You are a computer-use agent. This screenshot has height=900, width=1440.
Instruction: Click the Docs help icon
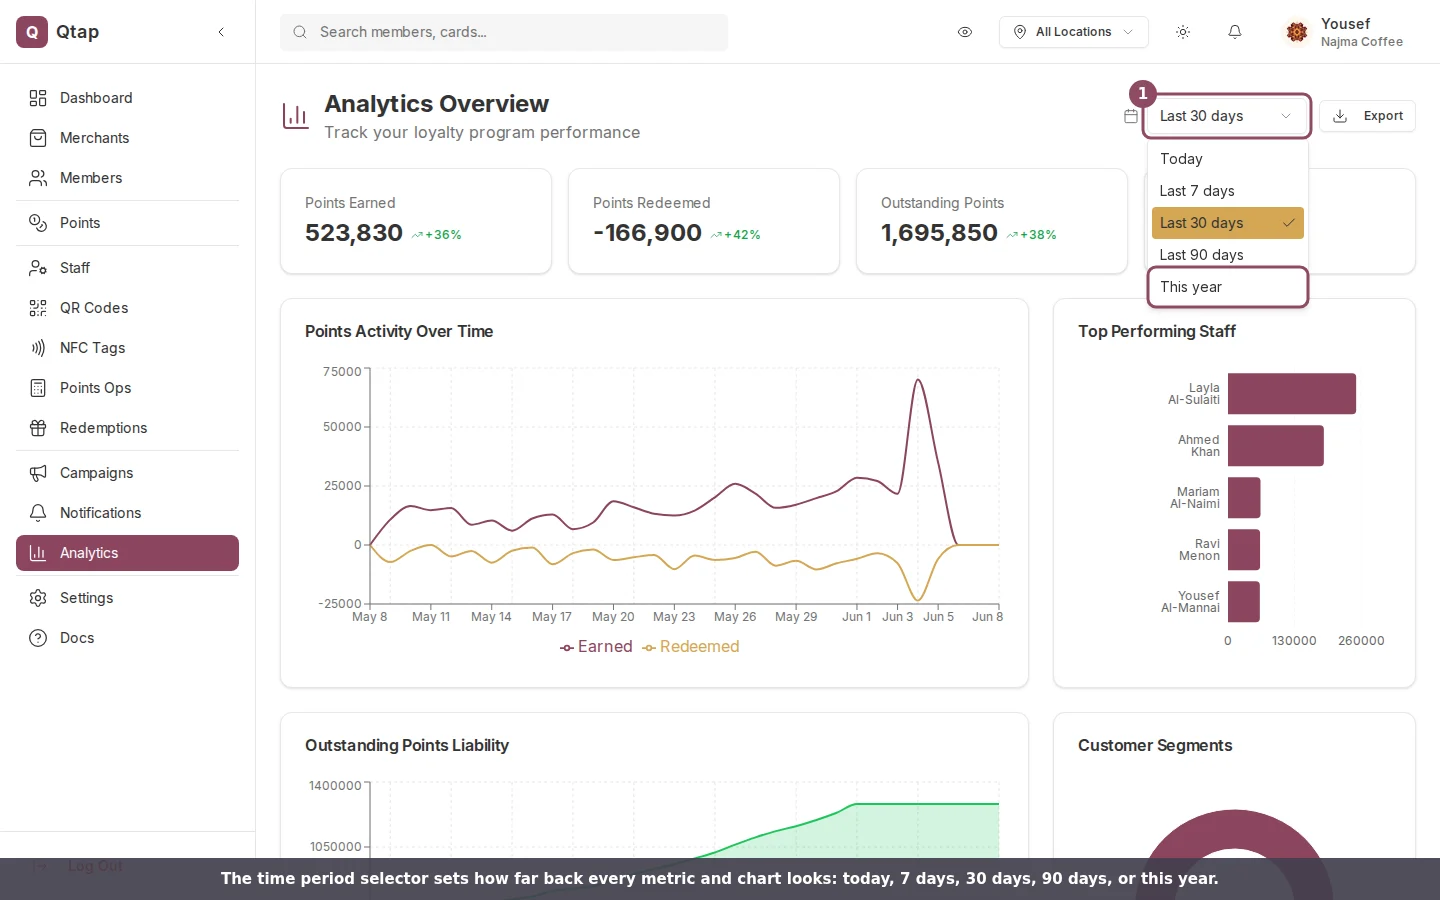tap(38, 638)
